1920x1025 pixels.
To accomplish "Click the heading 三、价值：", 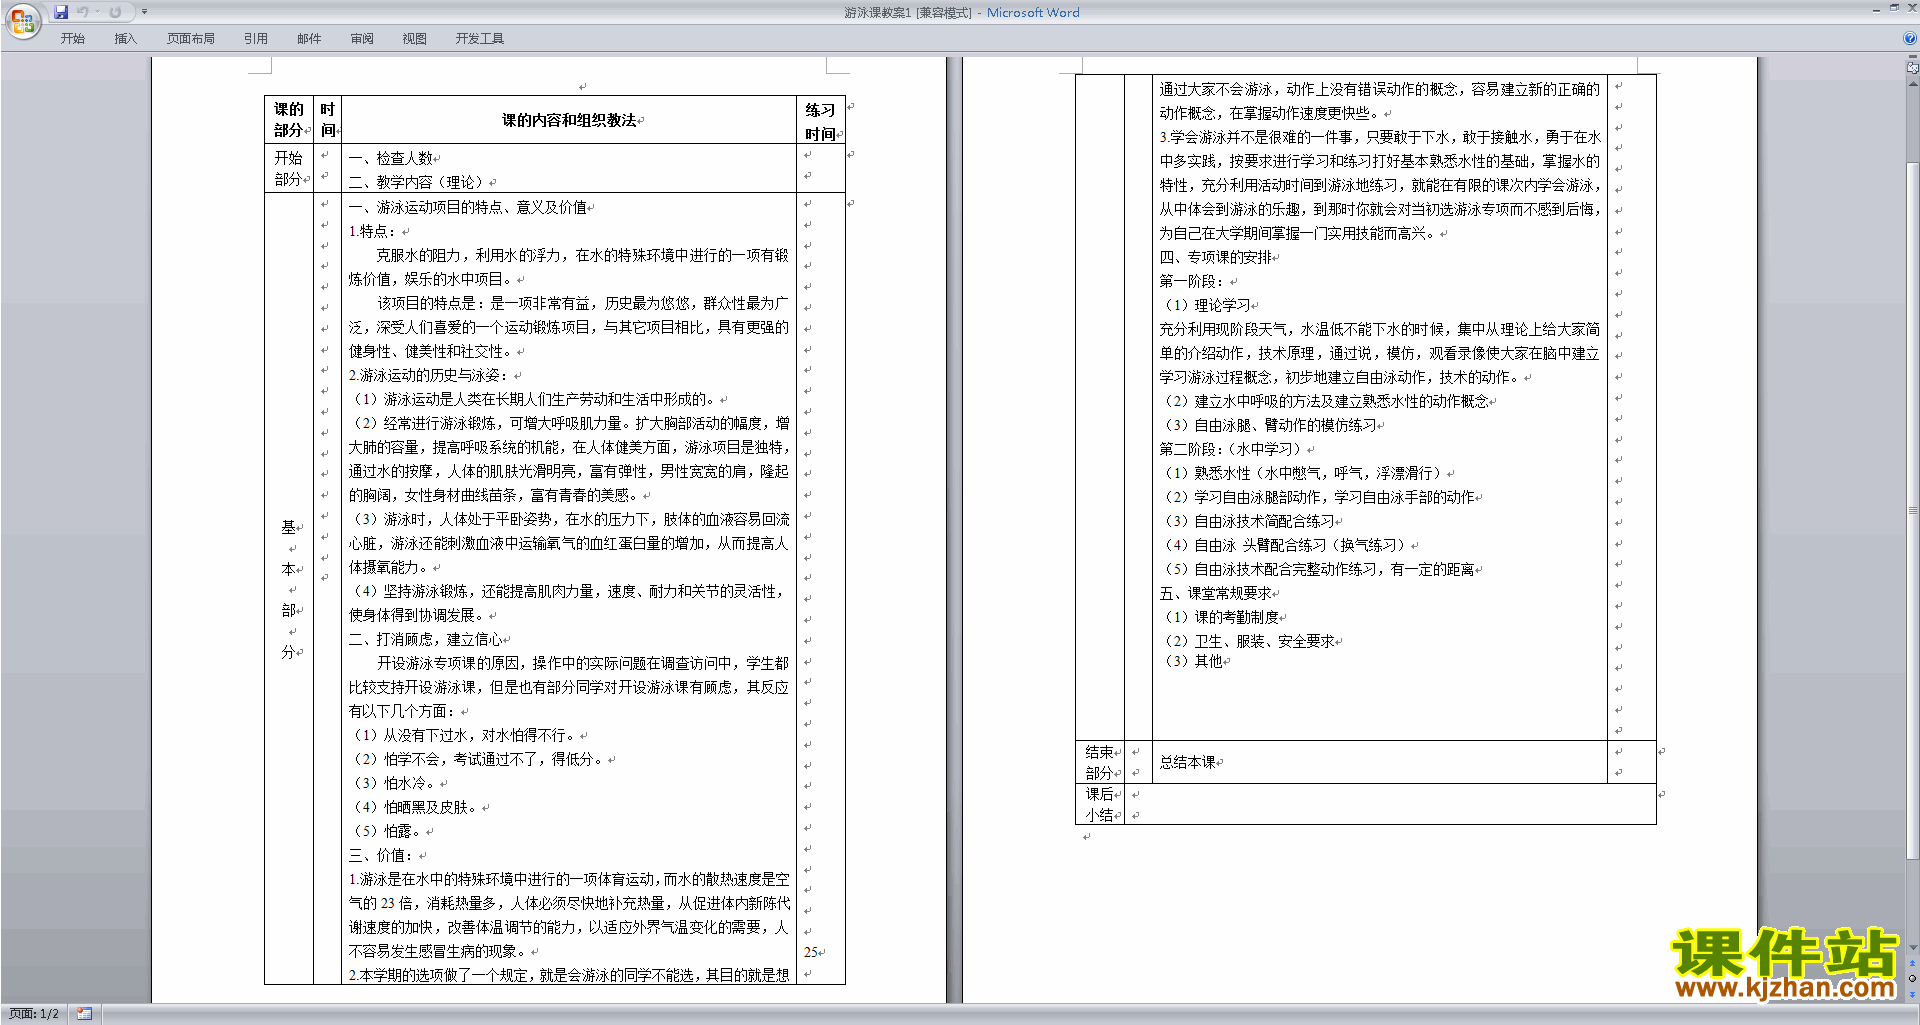I will click(383, 855).
